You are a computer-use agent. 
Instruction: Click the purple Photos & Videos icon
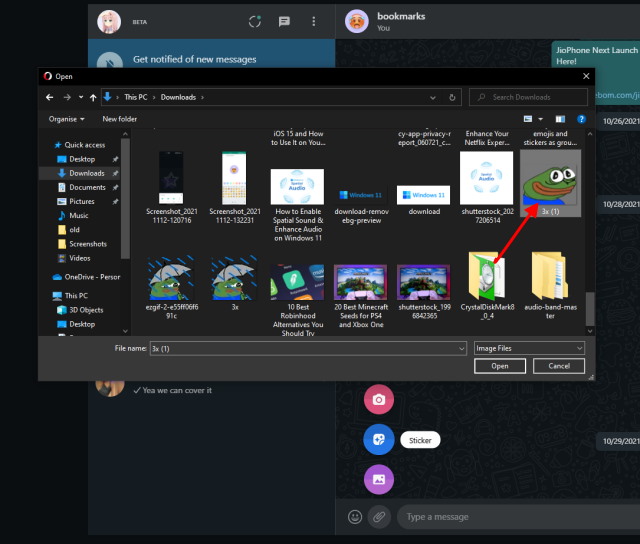tap(379, 479)
